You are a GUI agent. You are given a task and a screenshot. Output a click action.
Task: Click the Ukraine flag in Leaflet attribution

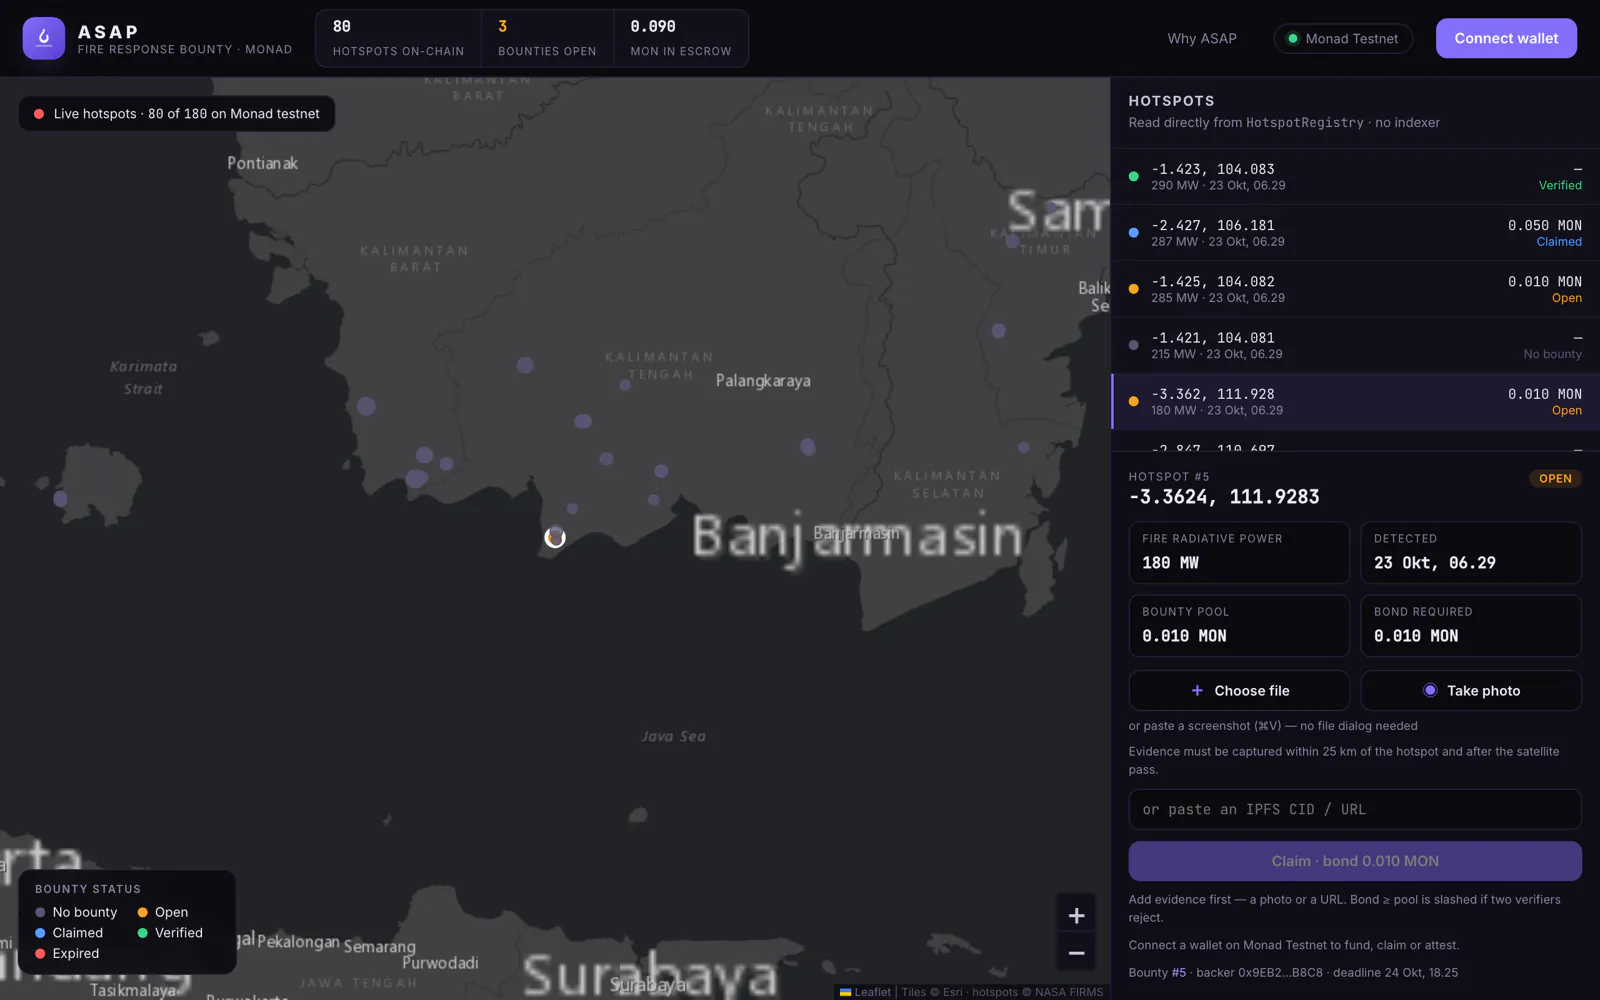click(x=845, y=992)
